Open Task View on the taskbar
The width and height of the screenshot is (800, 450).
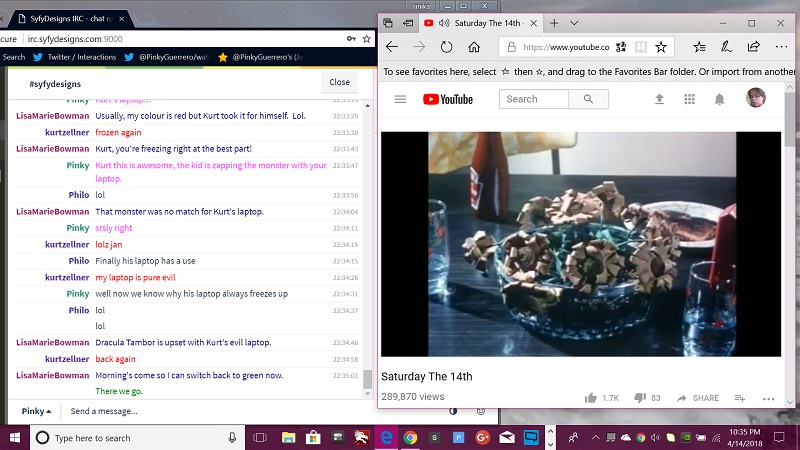(260, 438)
